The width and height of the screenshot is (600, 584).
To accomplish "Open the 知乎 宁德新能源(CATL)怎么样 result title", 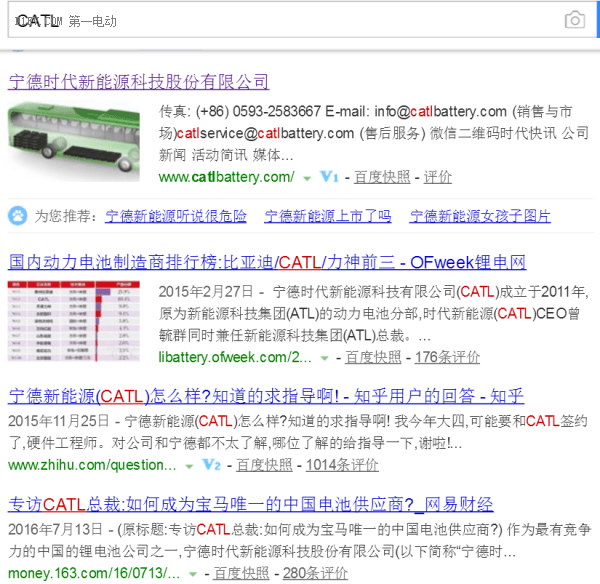I will coord(266,396).
